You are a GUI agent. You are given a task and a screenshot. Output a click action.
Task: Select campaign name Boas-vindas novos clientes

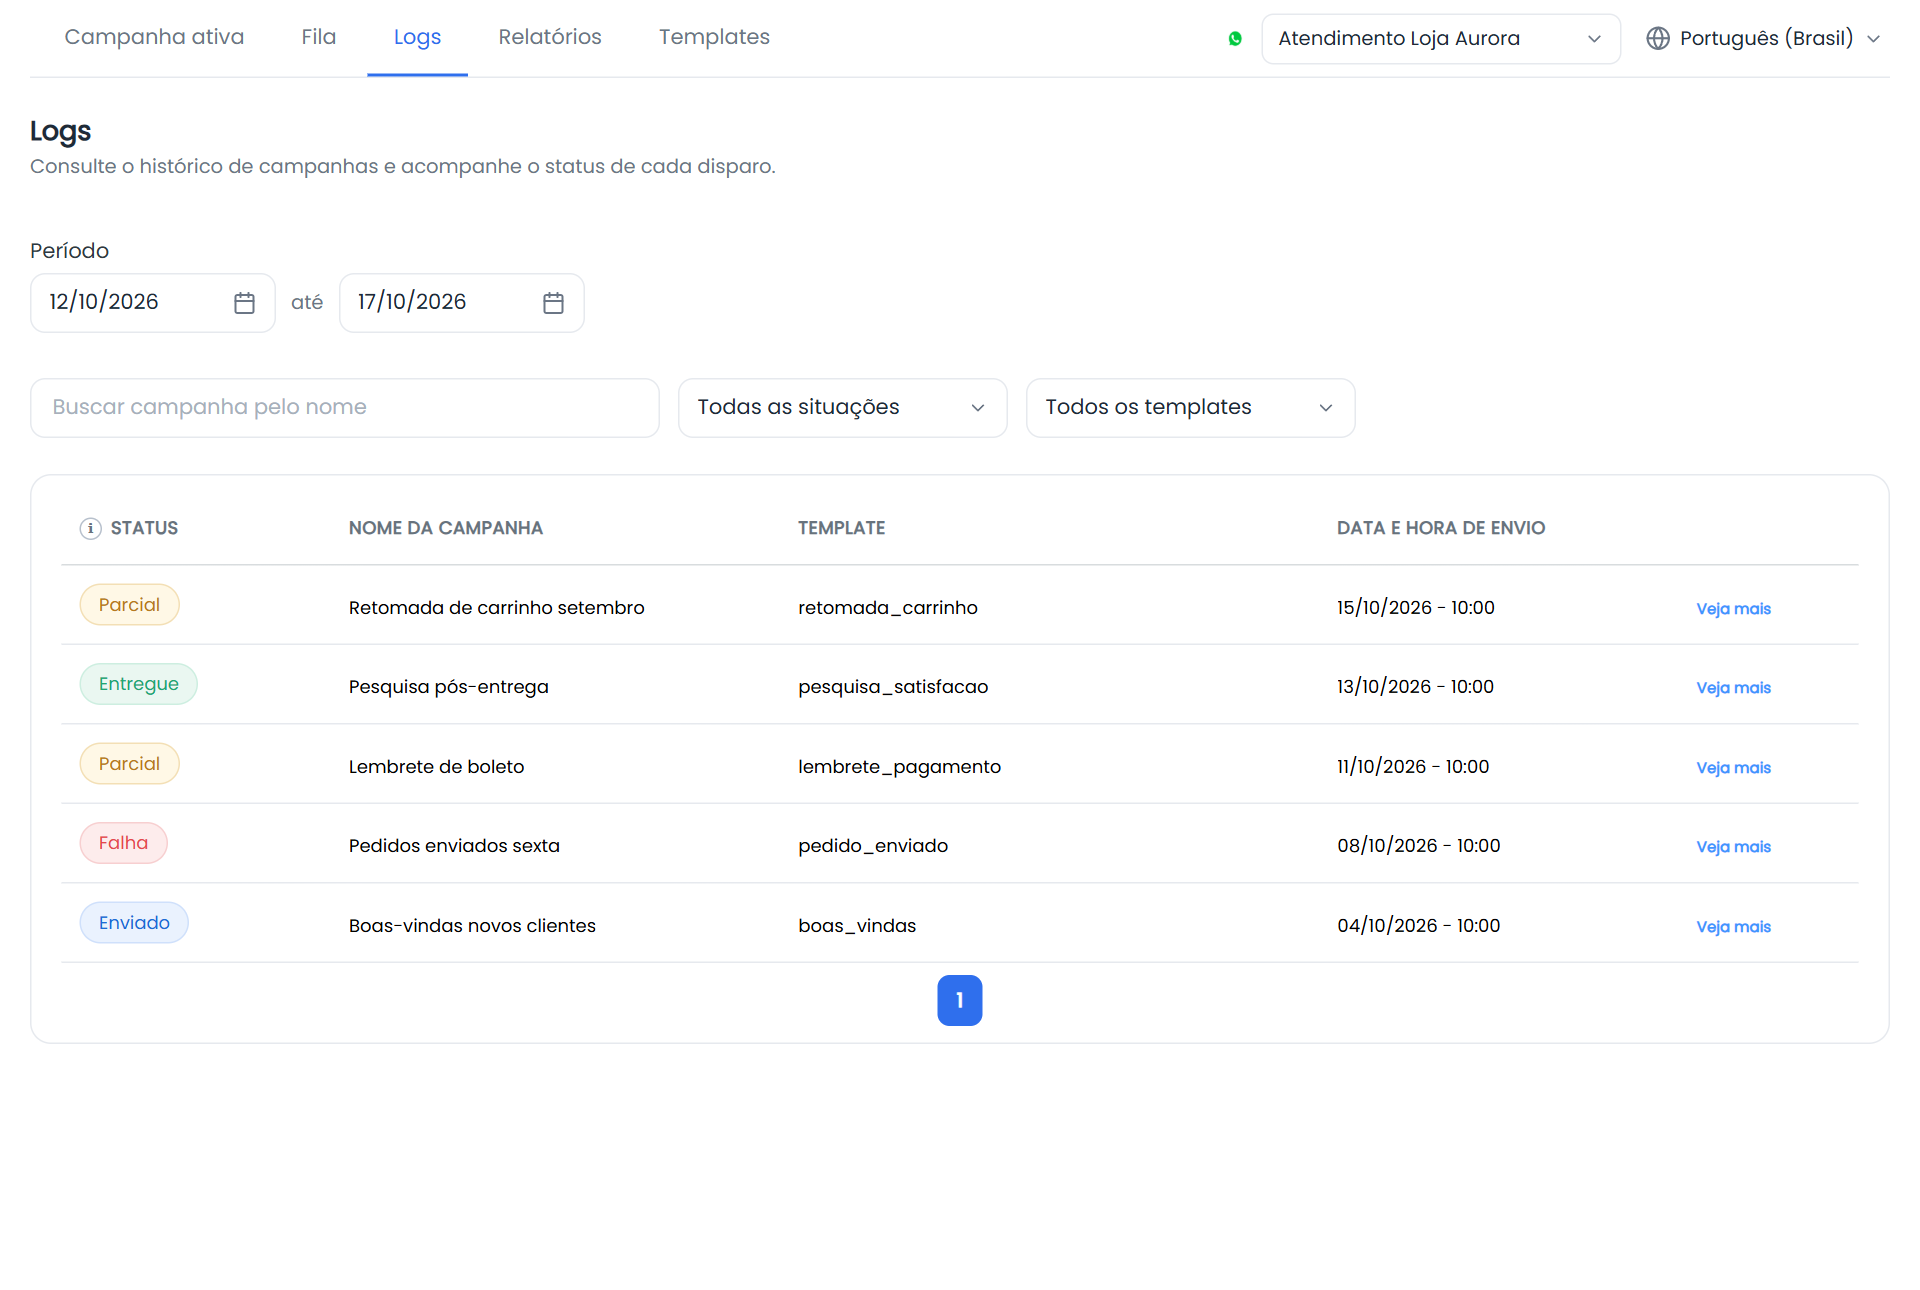pyautogui.click(x=472, y=926)
